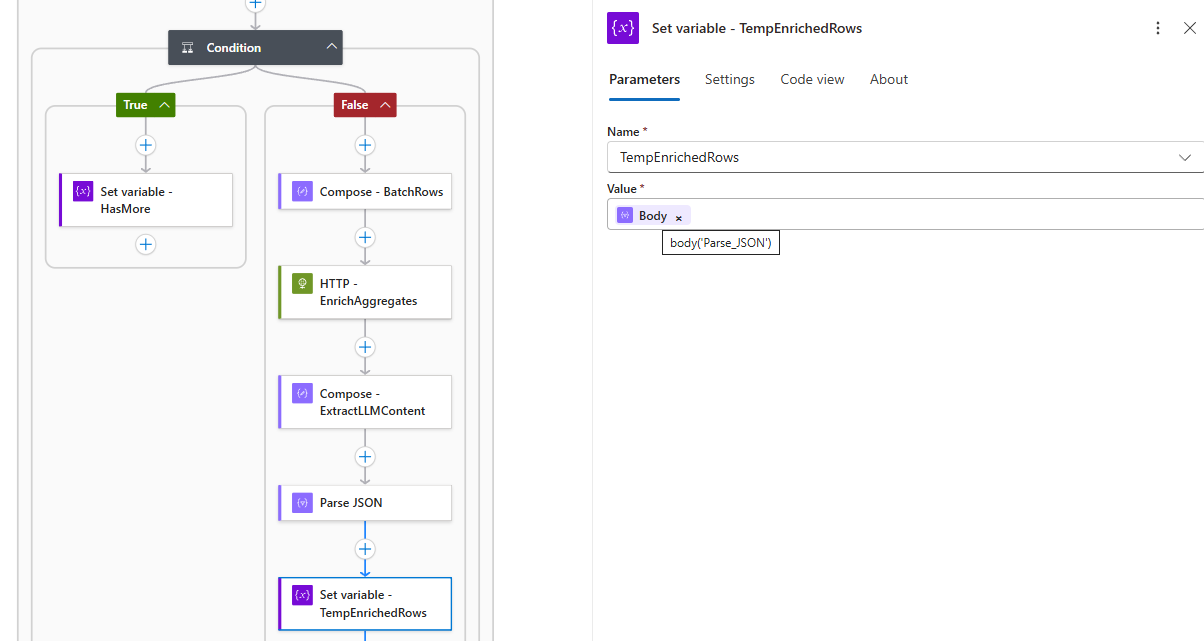The width and height of the screenshot is (1204, 641).
Task: Open the About tab
Action: pos(888,80)
